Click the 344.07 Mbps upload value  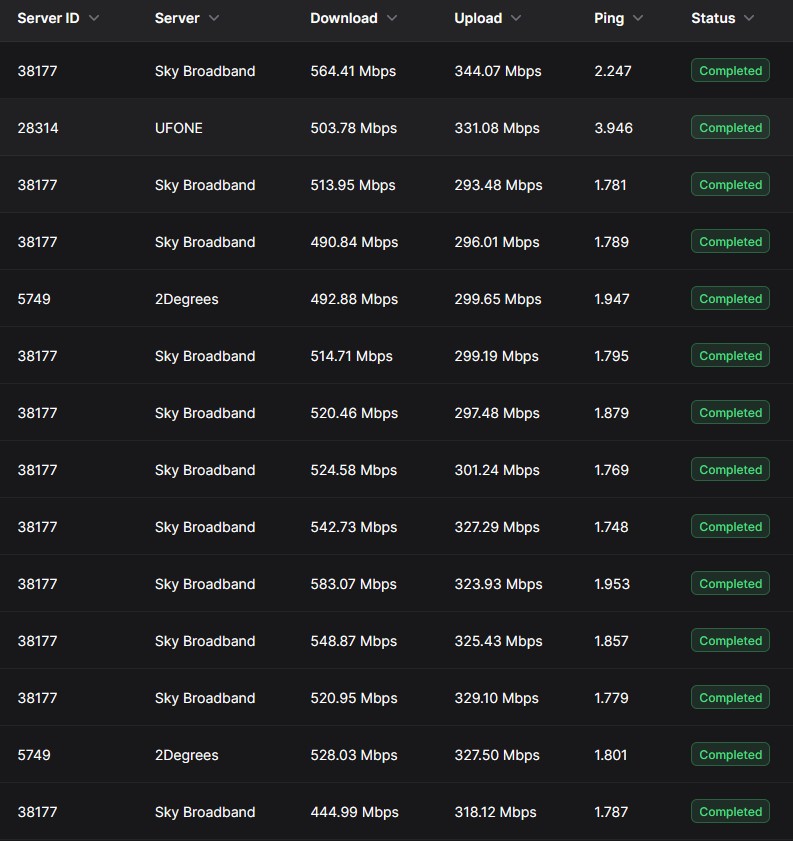pyautogui.click(x=497, y=71)
